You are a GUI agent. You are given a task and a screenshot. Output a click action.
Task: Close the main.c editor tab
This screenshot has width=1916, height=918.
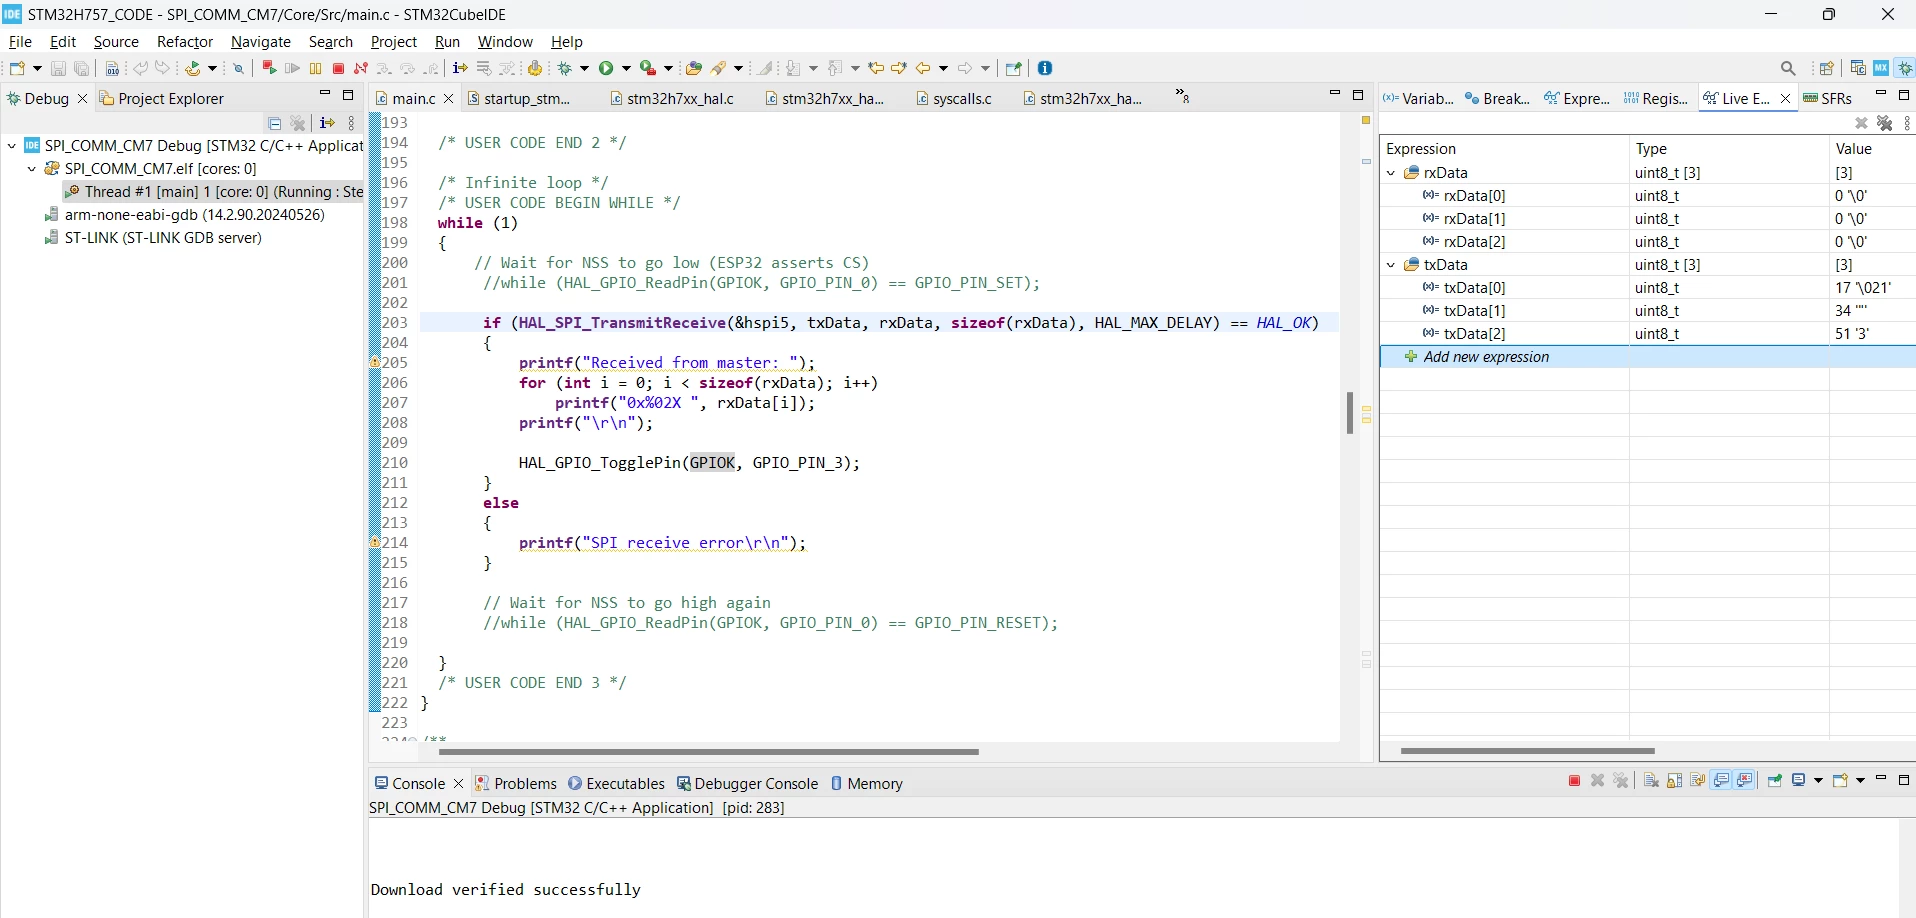tap(448, 98)
